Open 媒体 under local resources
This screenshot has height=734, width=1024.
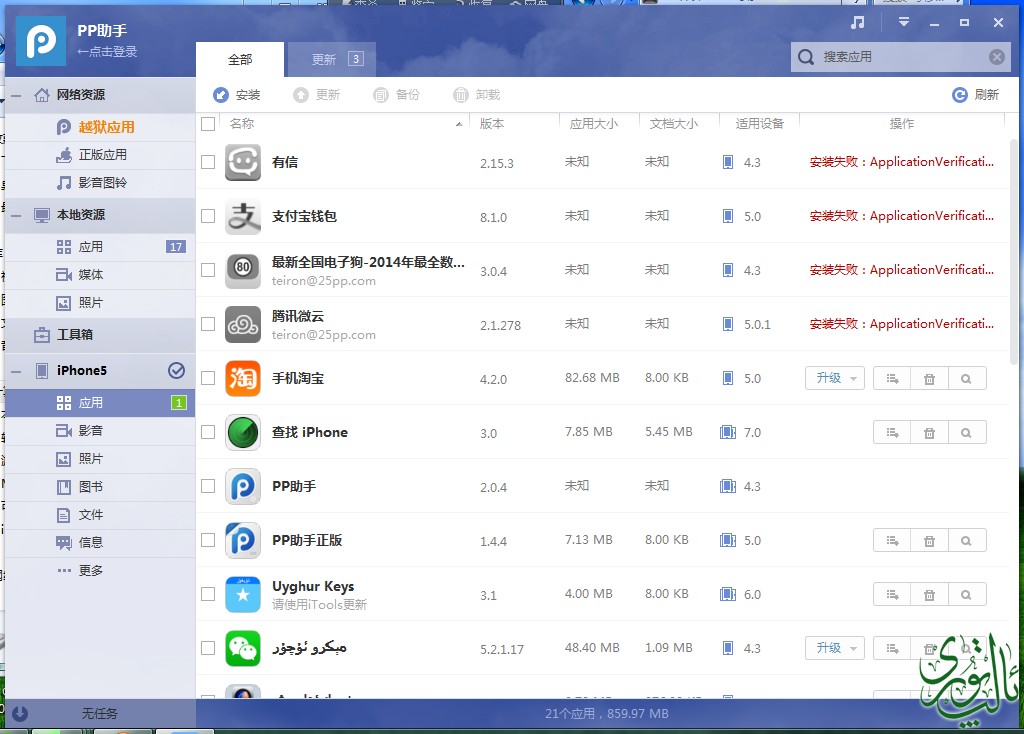point(100,275)
